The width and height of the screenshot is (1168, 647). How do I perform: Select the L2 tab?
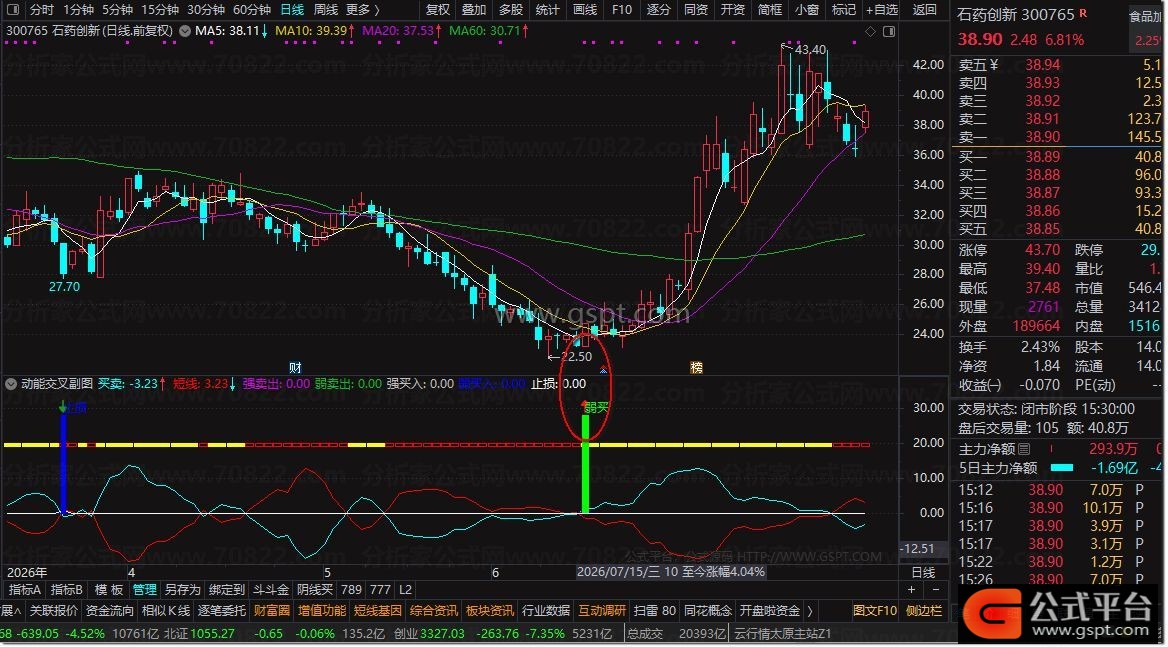(x=405, y=590)
